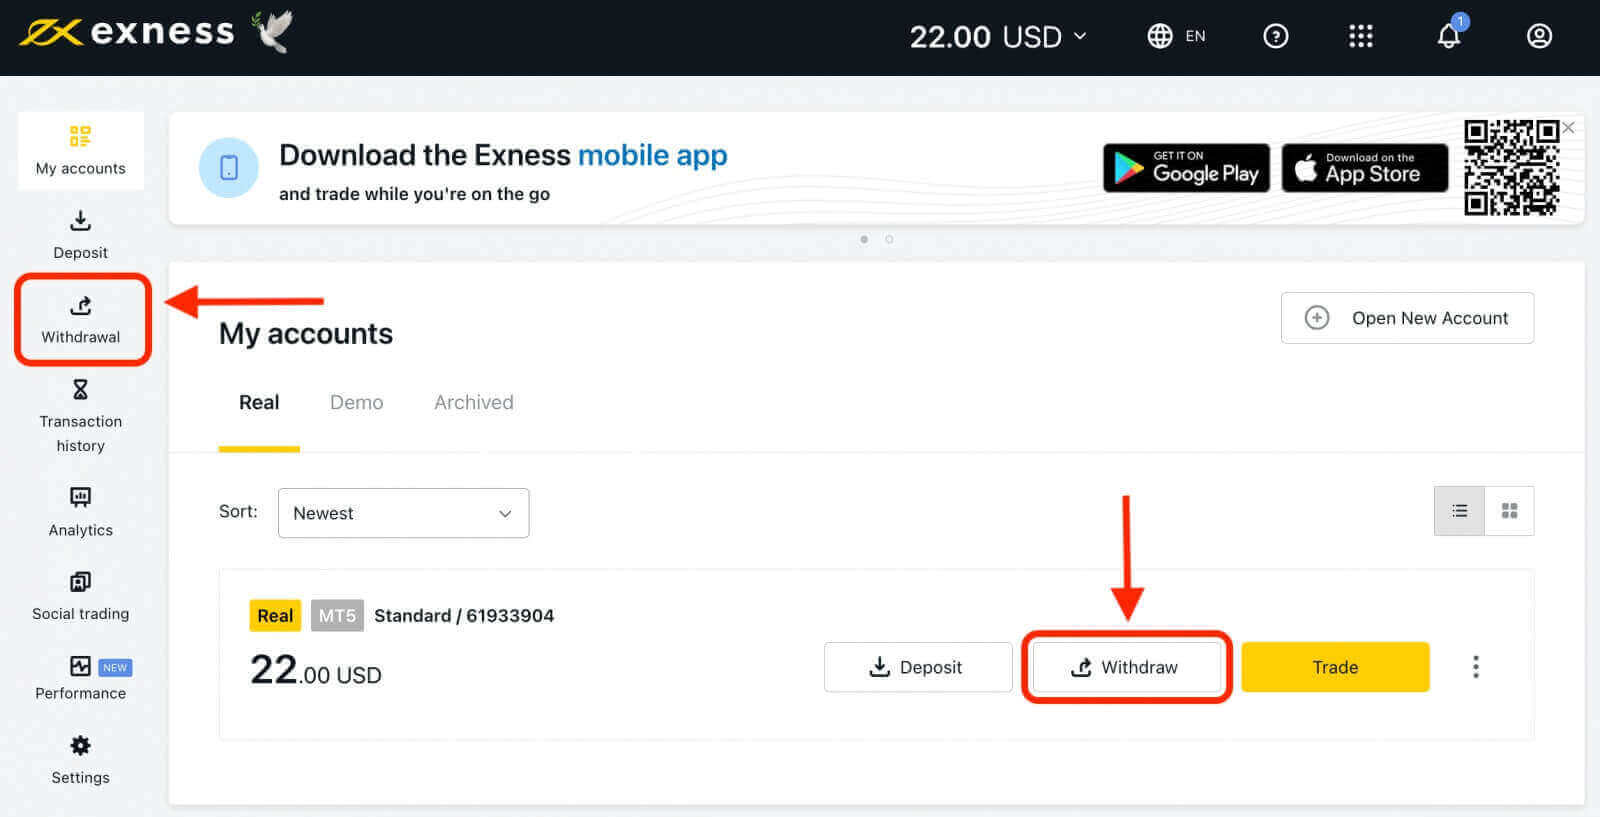
Task: Open Settings gear in sidebar
Action: (80, 759)
